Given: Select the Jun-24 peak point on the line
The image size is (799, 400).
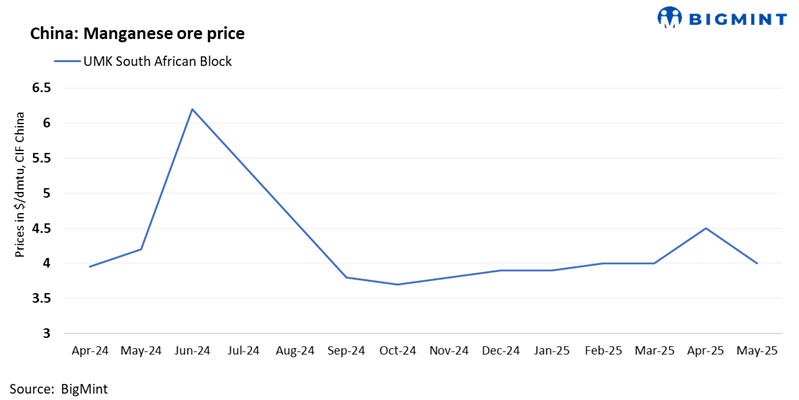Looking at the screenshot, I should 192,109.
